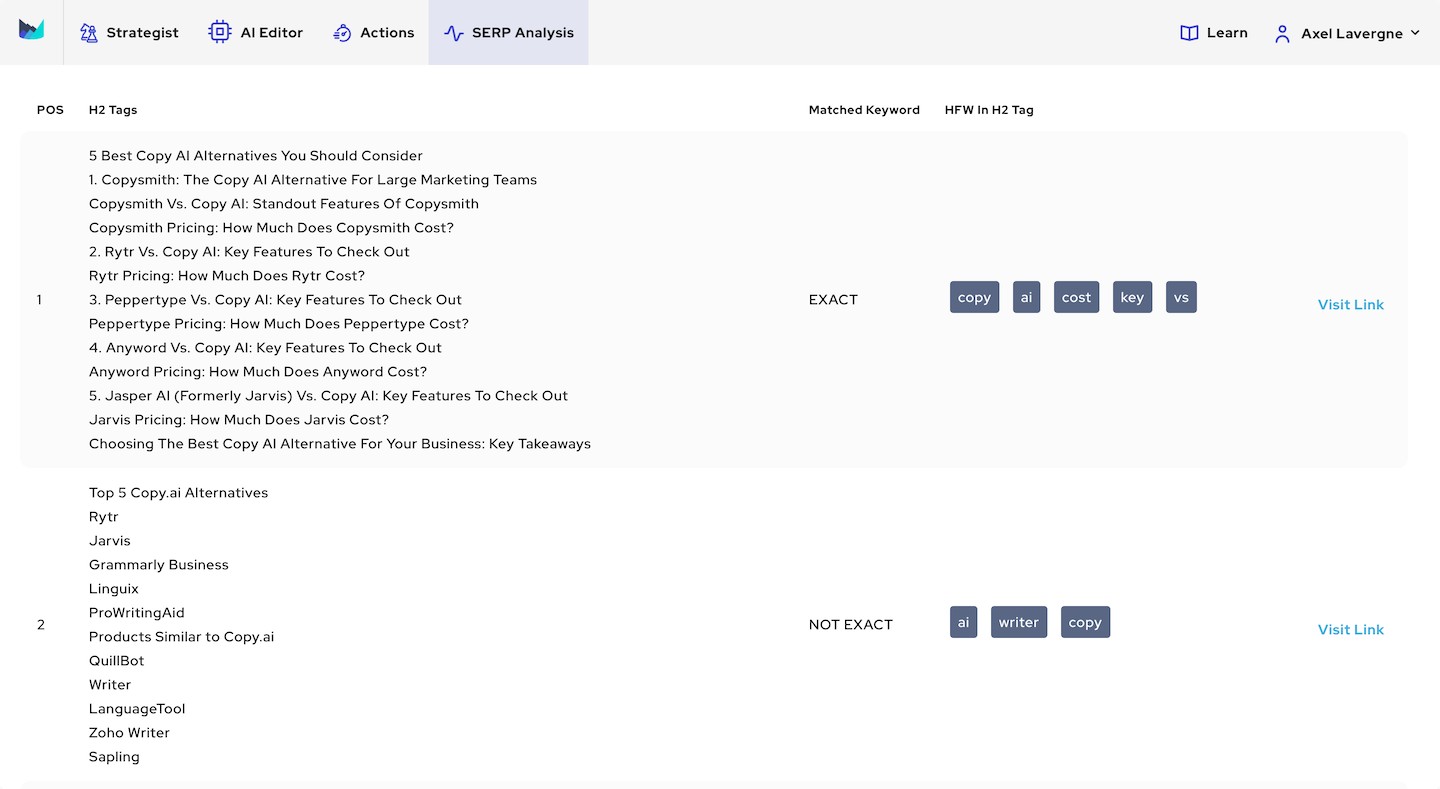The image size is (1440, 789).
Task: Click the 'key' keyword tag
Action: click(1132, 297)
